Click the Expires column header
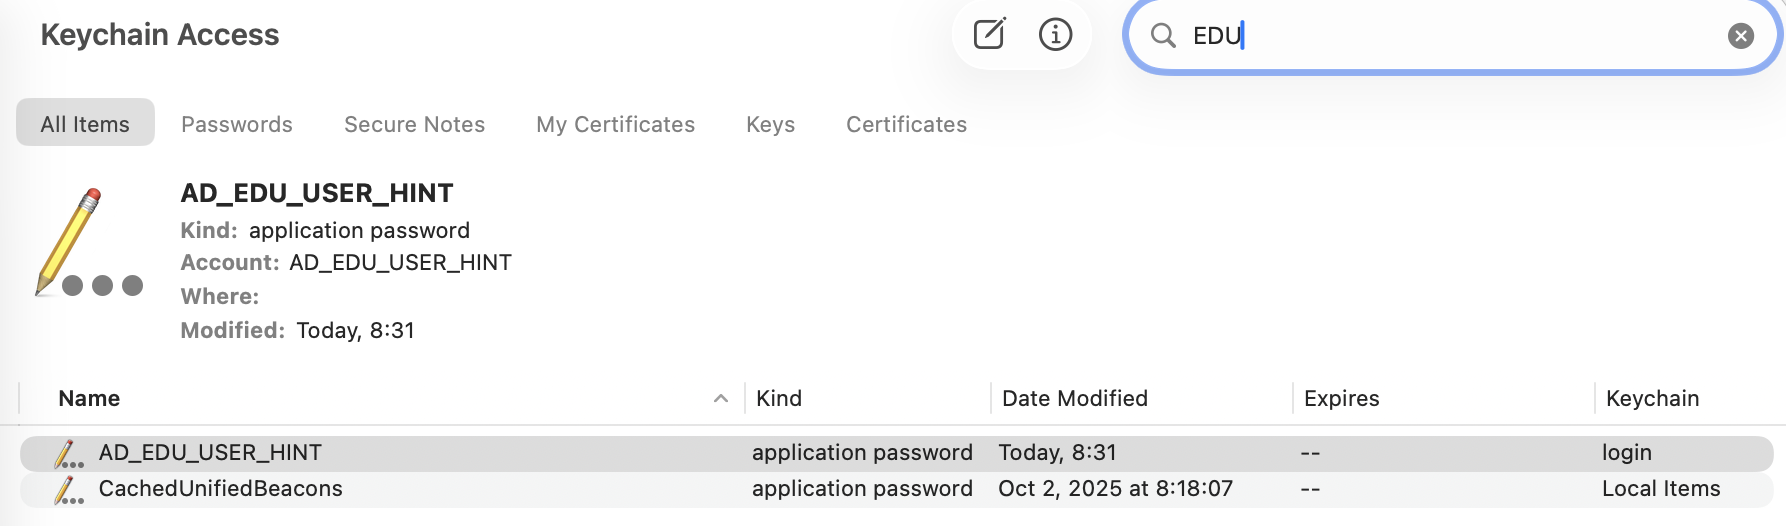The image size is (1786, 526). pyautogui.click(x=1341, y=399)
